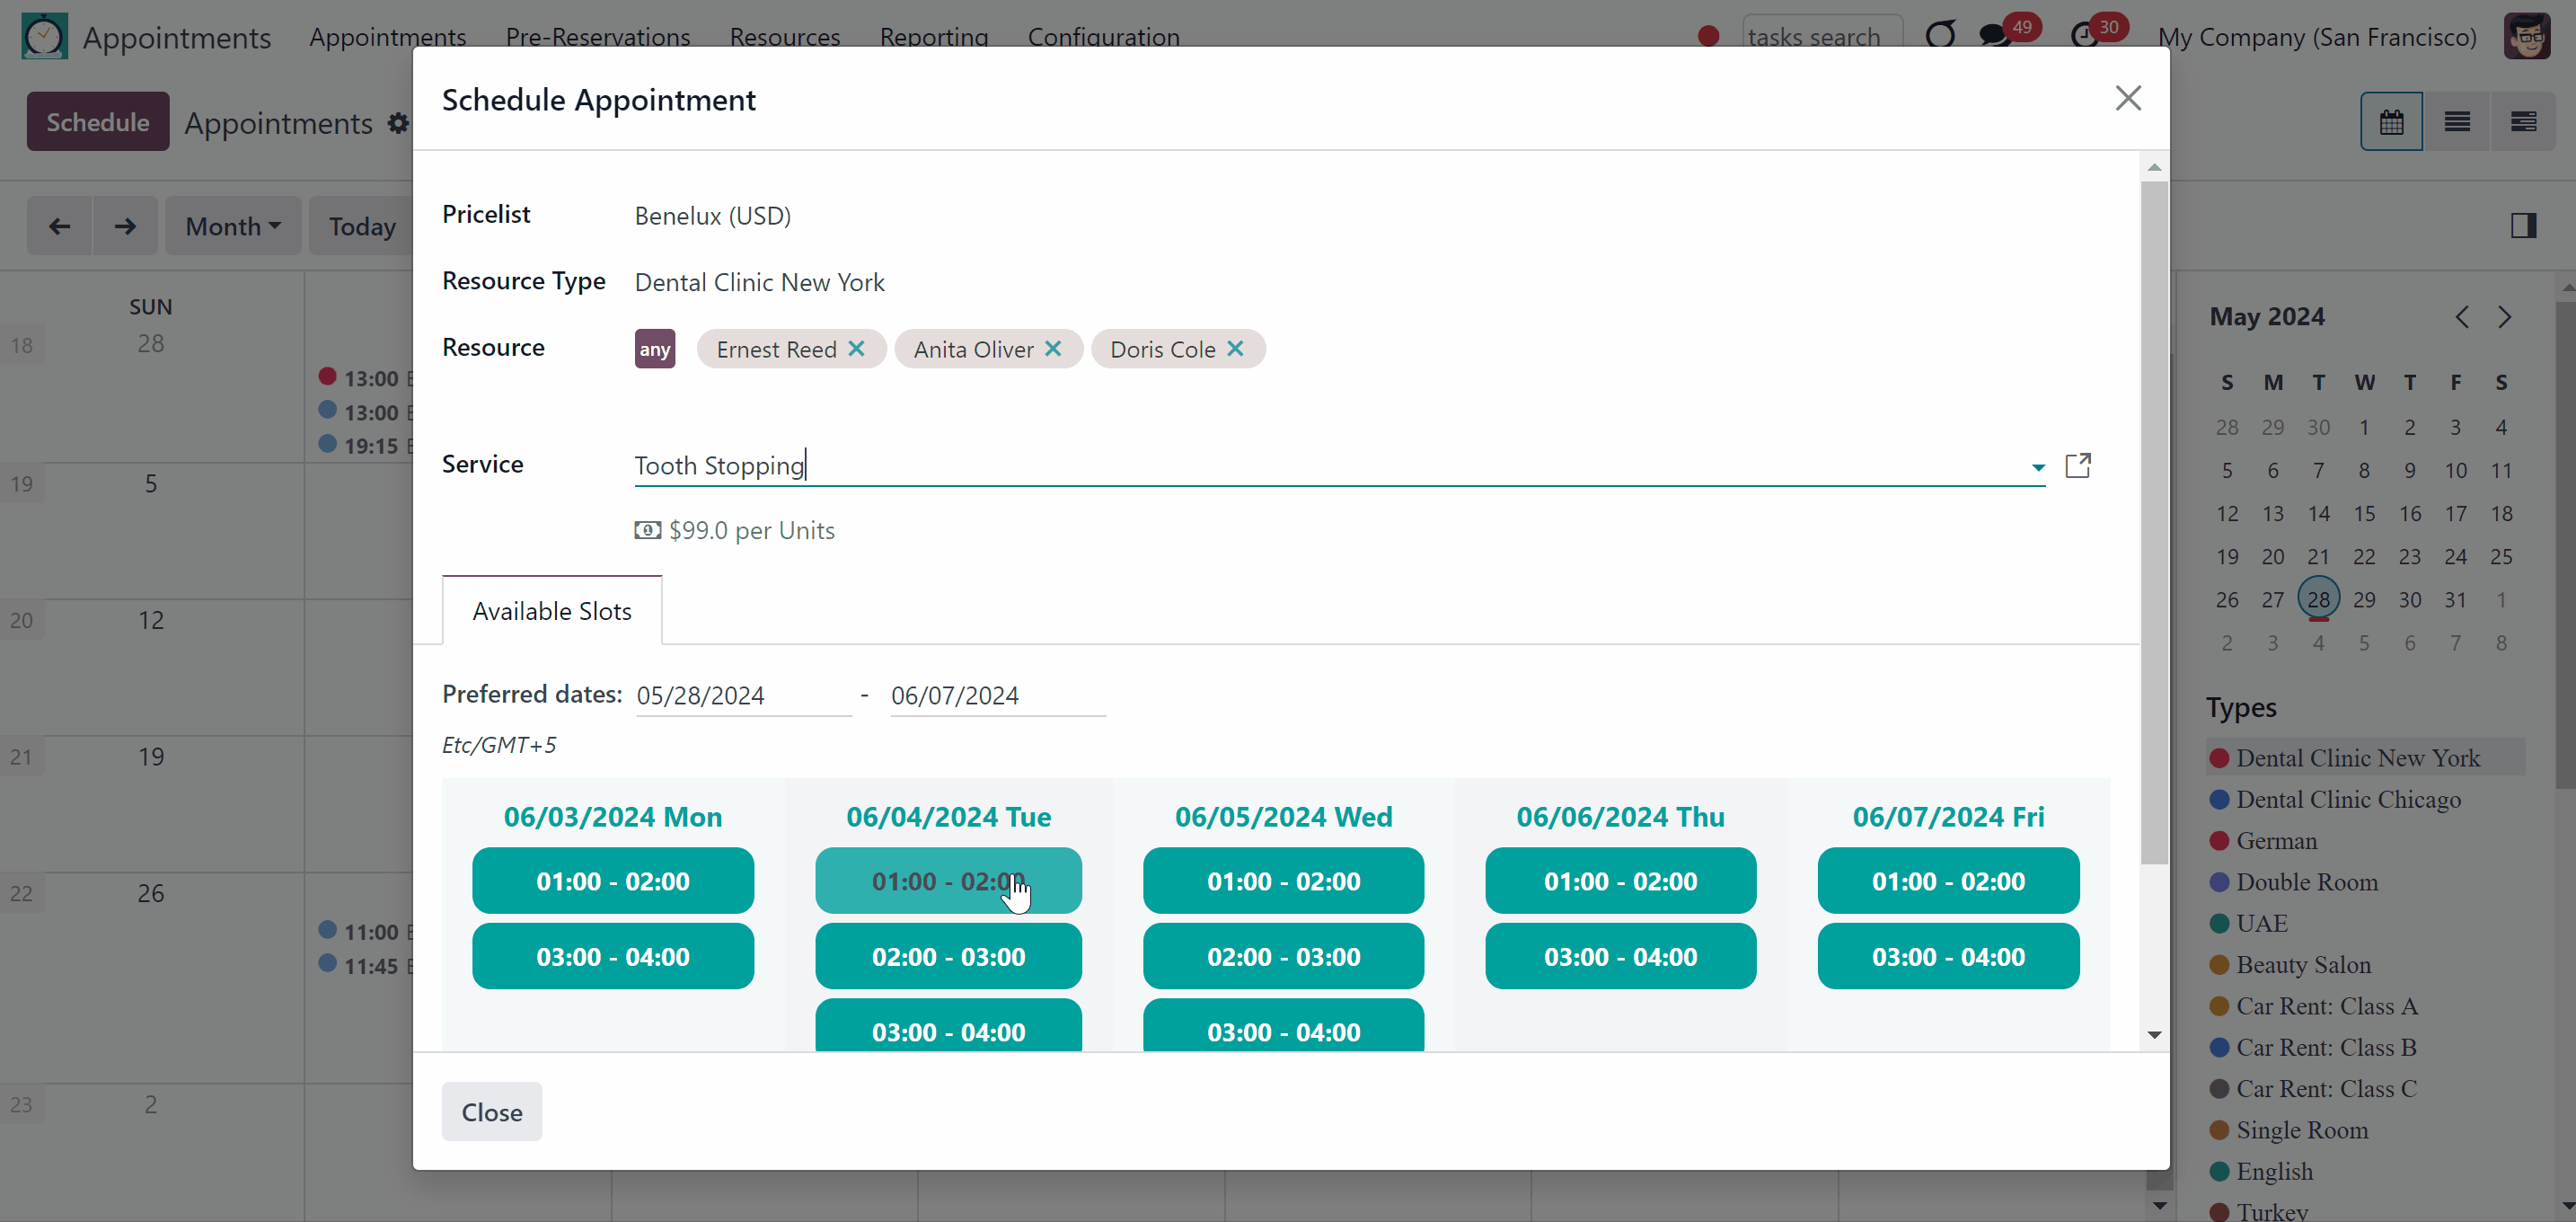Go to next month with right arrow
This screenshot has height=1222, width=2576.
click(125, 226)
